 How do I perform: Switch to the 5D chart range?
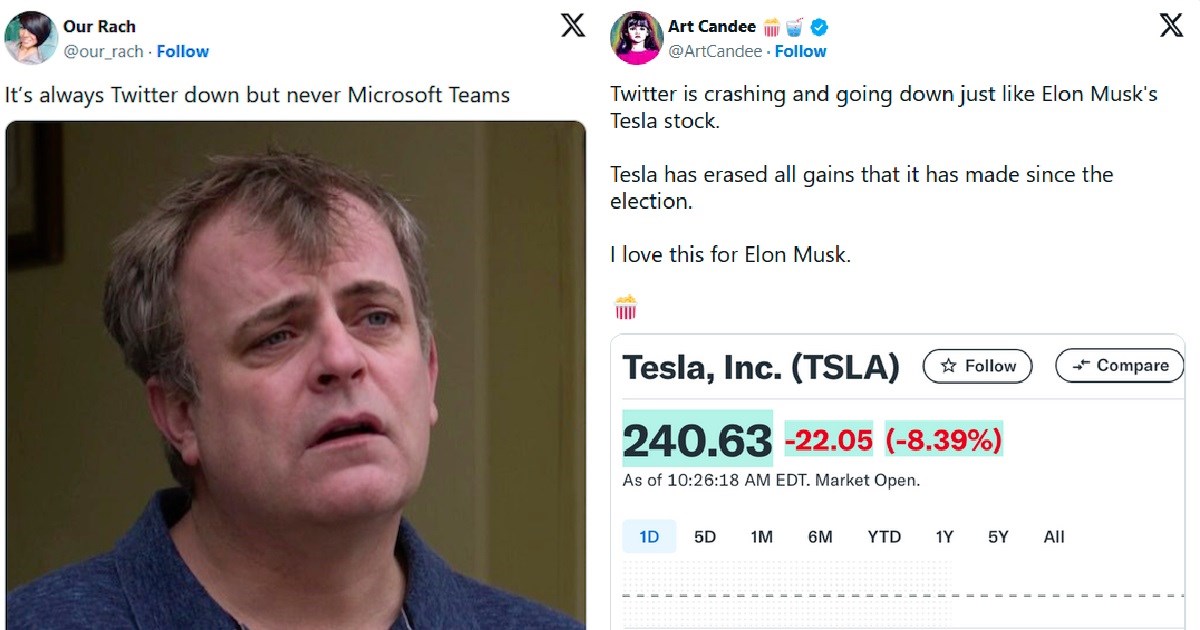pyautogui.click(x=705, y=537)
